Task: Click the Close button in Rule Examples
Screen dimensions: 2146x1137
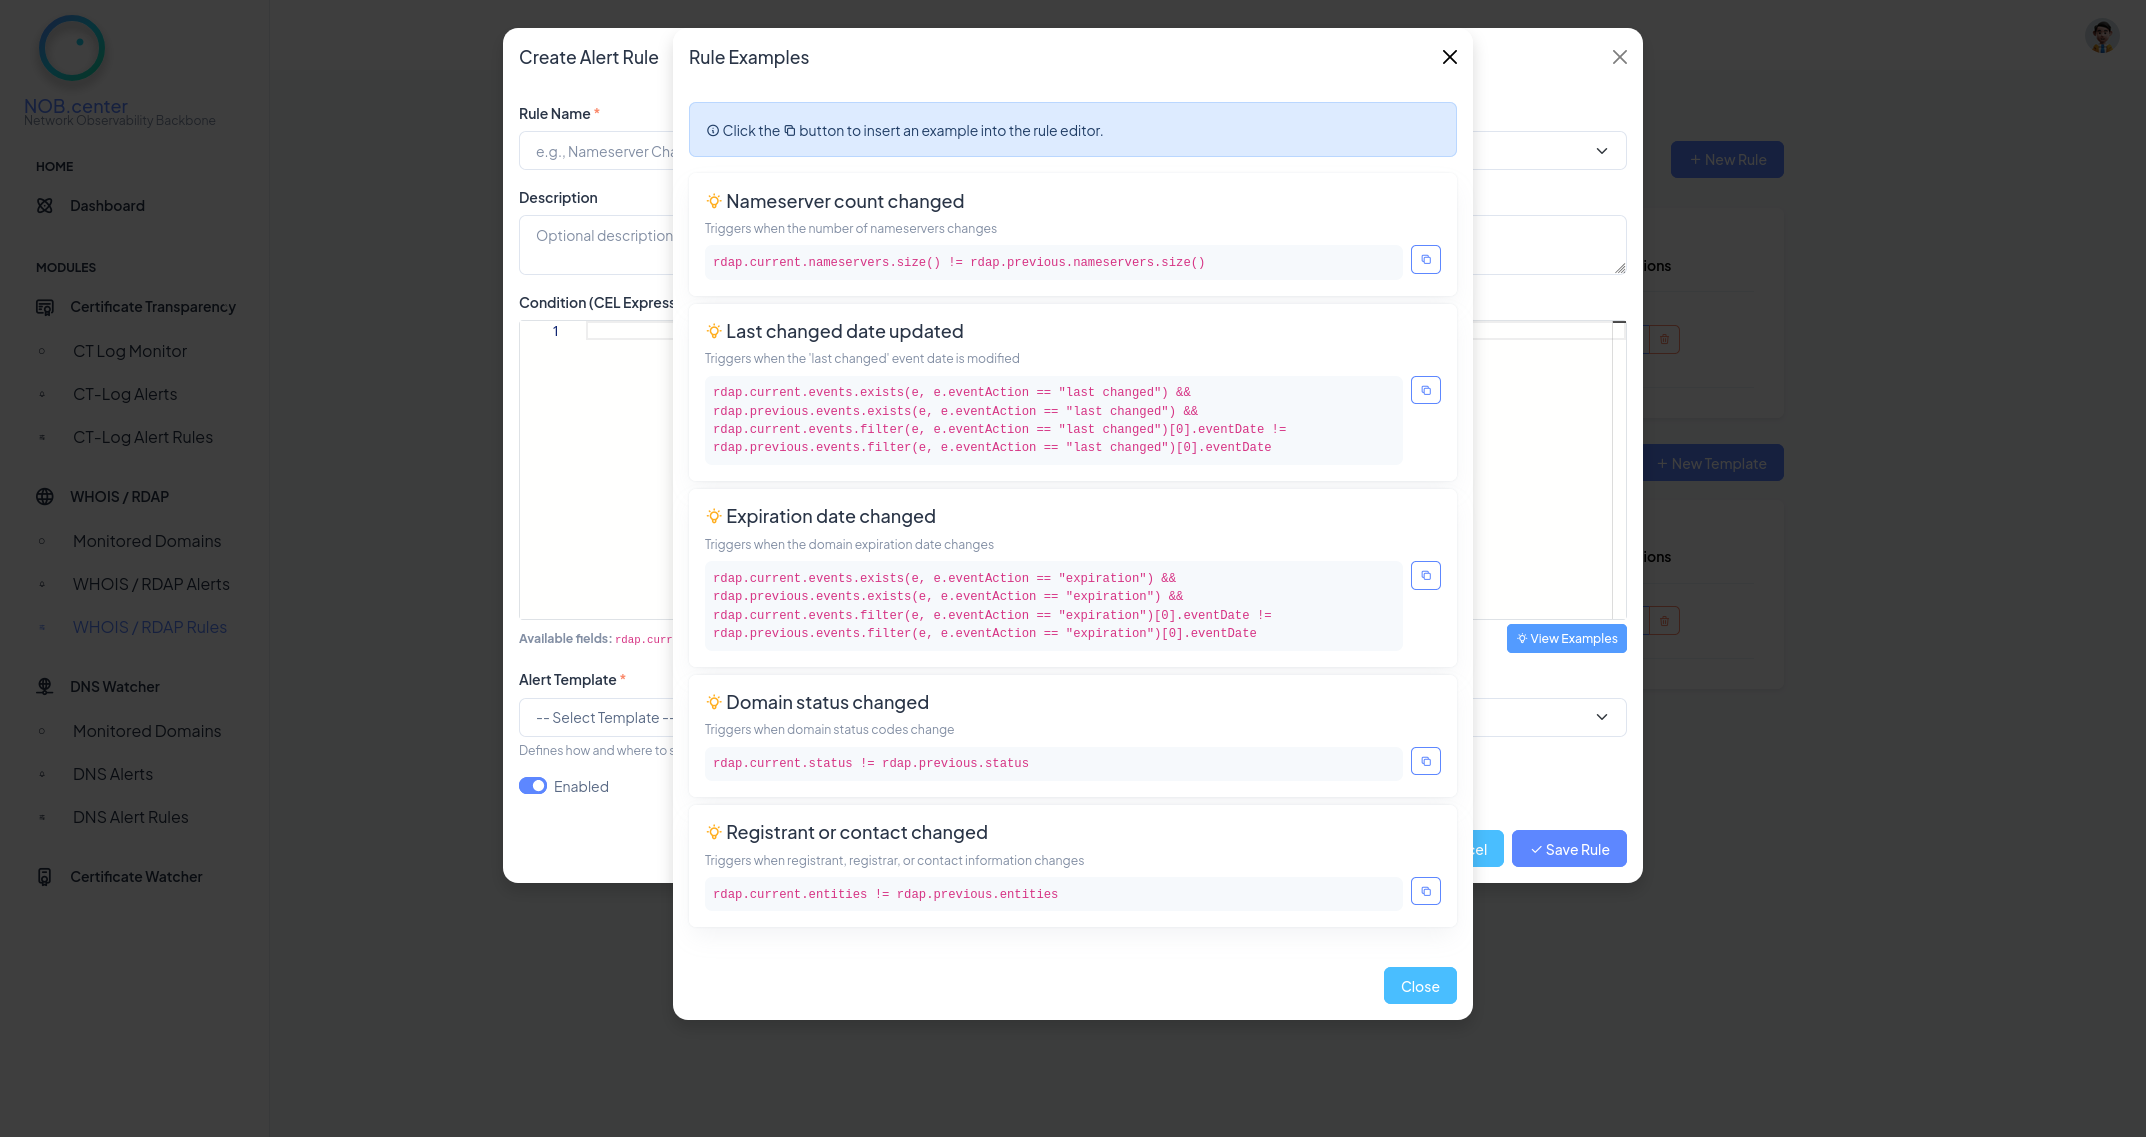Action: point(1419,986)
